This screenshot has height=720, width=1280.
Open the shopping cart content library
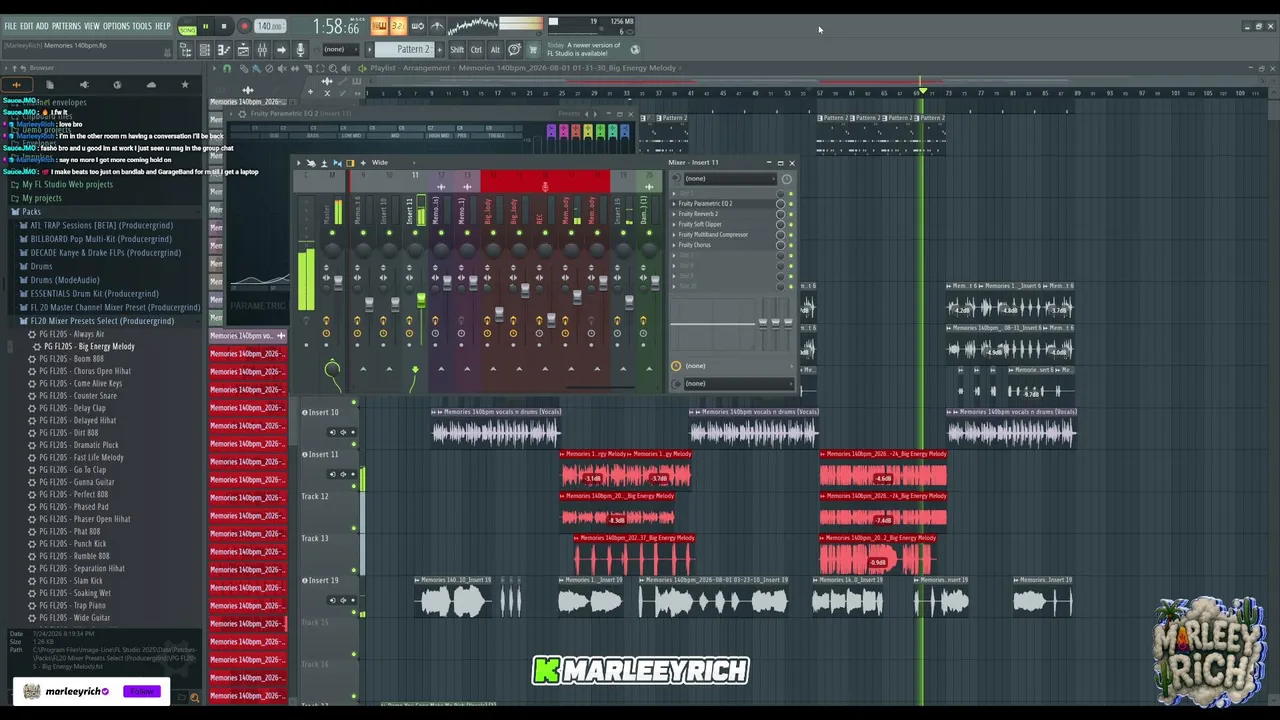[x=533, y=49]
